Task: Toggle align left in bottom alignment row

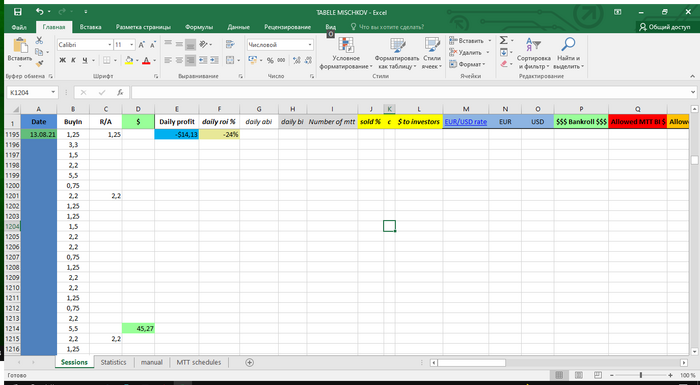Action: 168,60
